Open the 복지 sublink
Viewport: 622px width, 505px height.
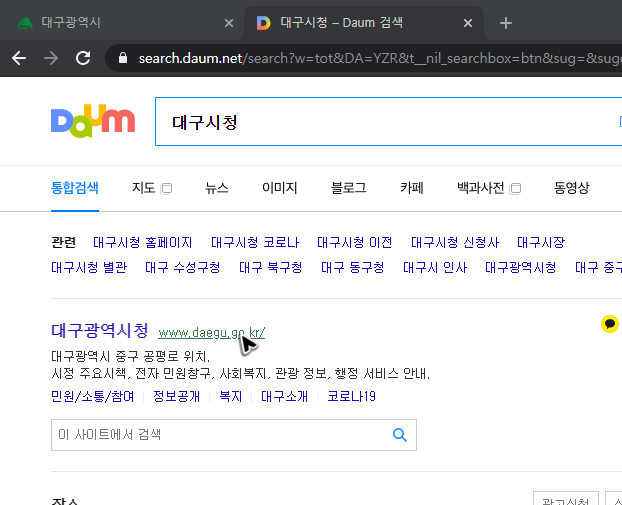pos(230,396)
